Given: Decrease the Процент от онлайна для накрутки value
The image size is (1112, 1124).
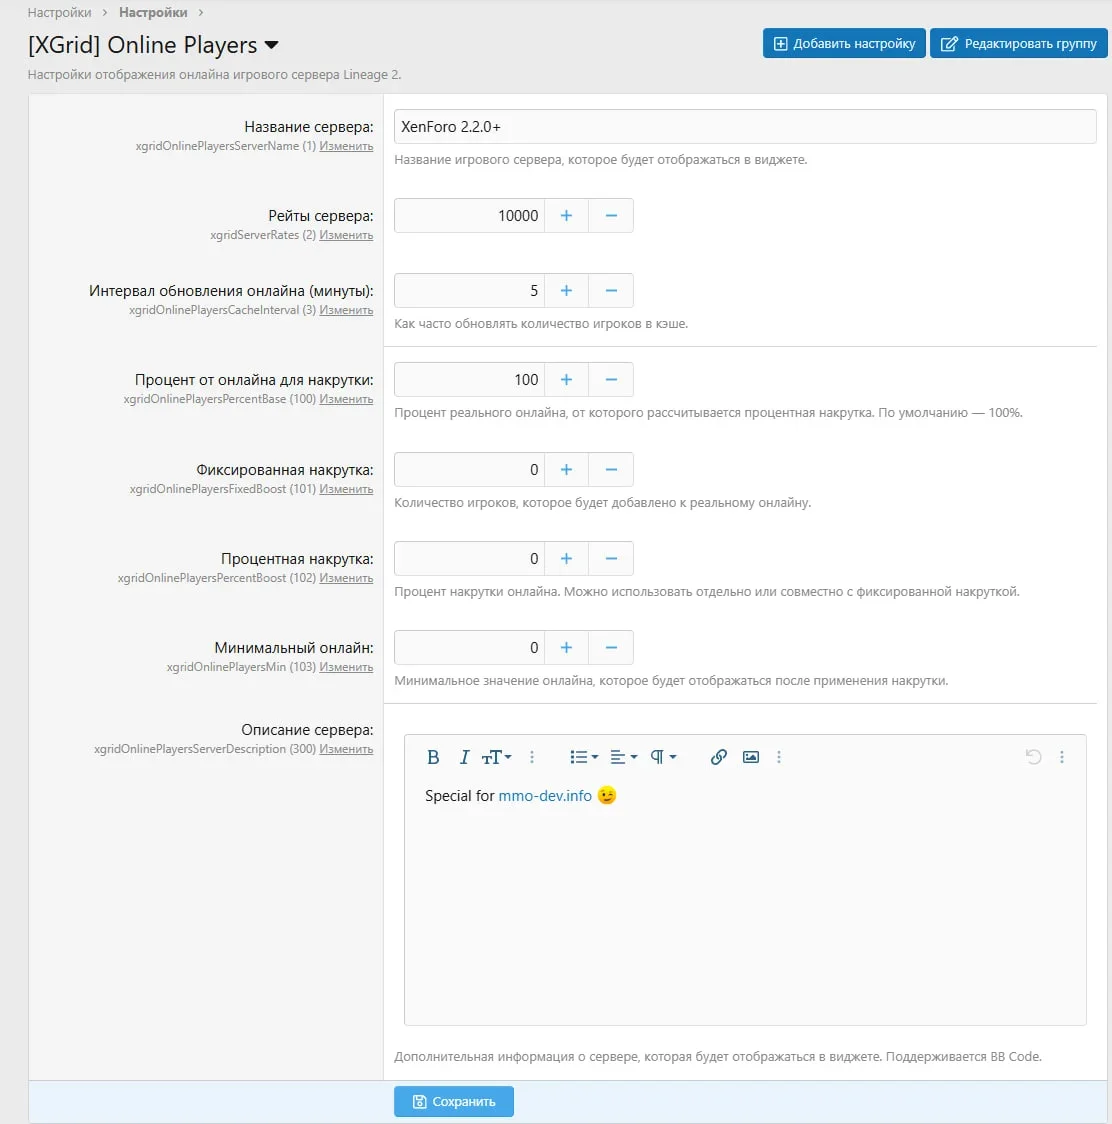Looking at the screenshot, I should 611,379.
